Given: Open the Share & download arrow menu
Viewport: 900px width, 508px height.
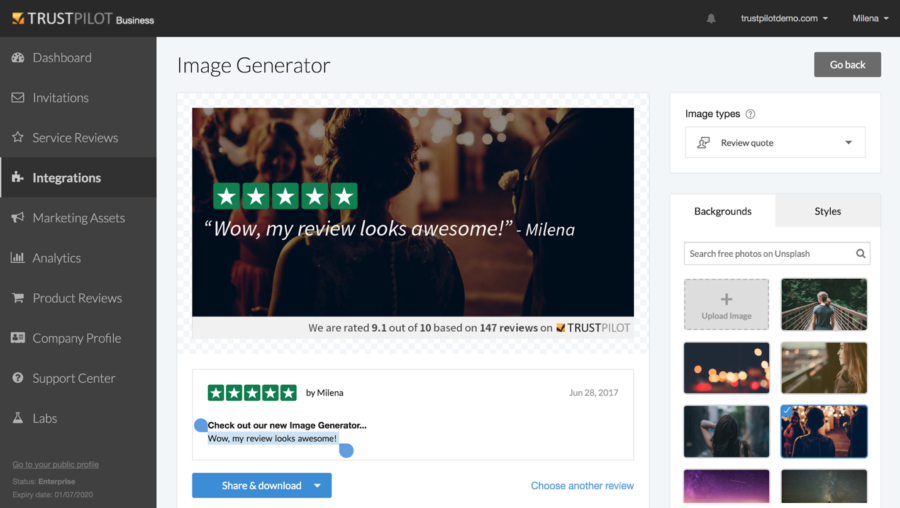Looking at the screenshot, I should point(317,486).
